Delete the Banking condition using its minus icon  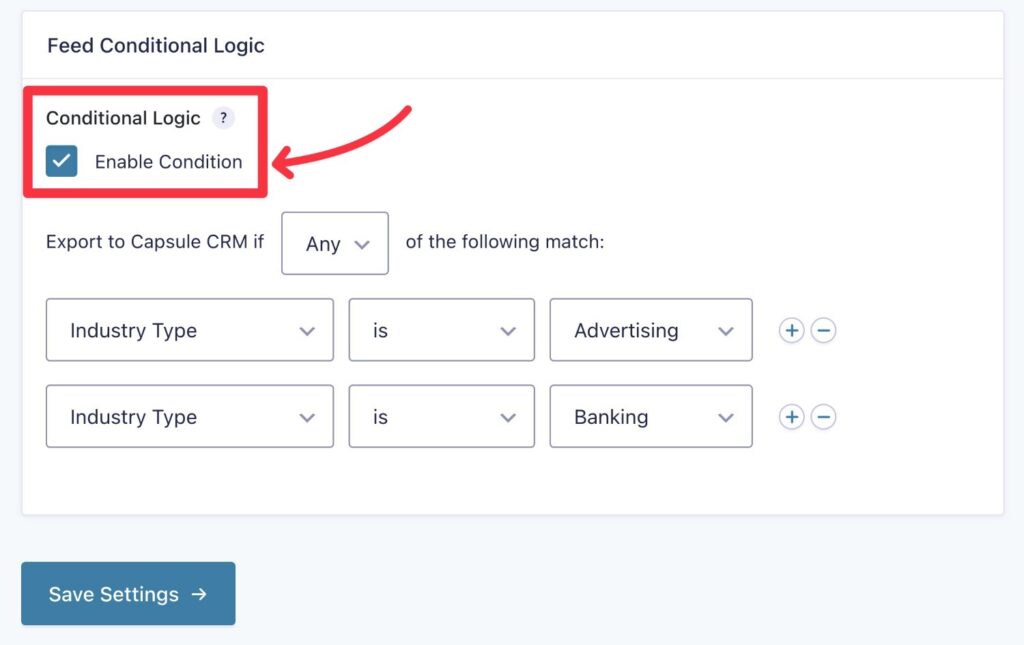point(823,417)
